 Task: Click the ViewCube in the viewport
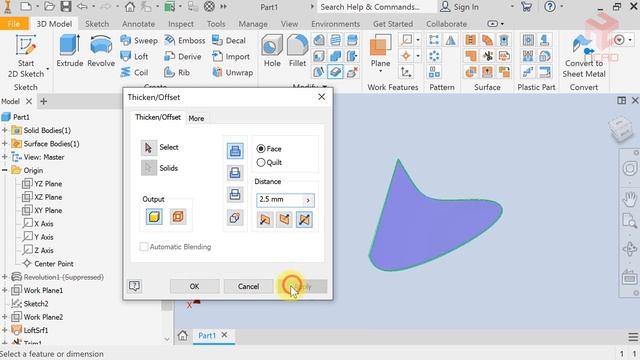click(621, 130)
